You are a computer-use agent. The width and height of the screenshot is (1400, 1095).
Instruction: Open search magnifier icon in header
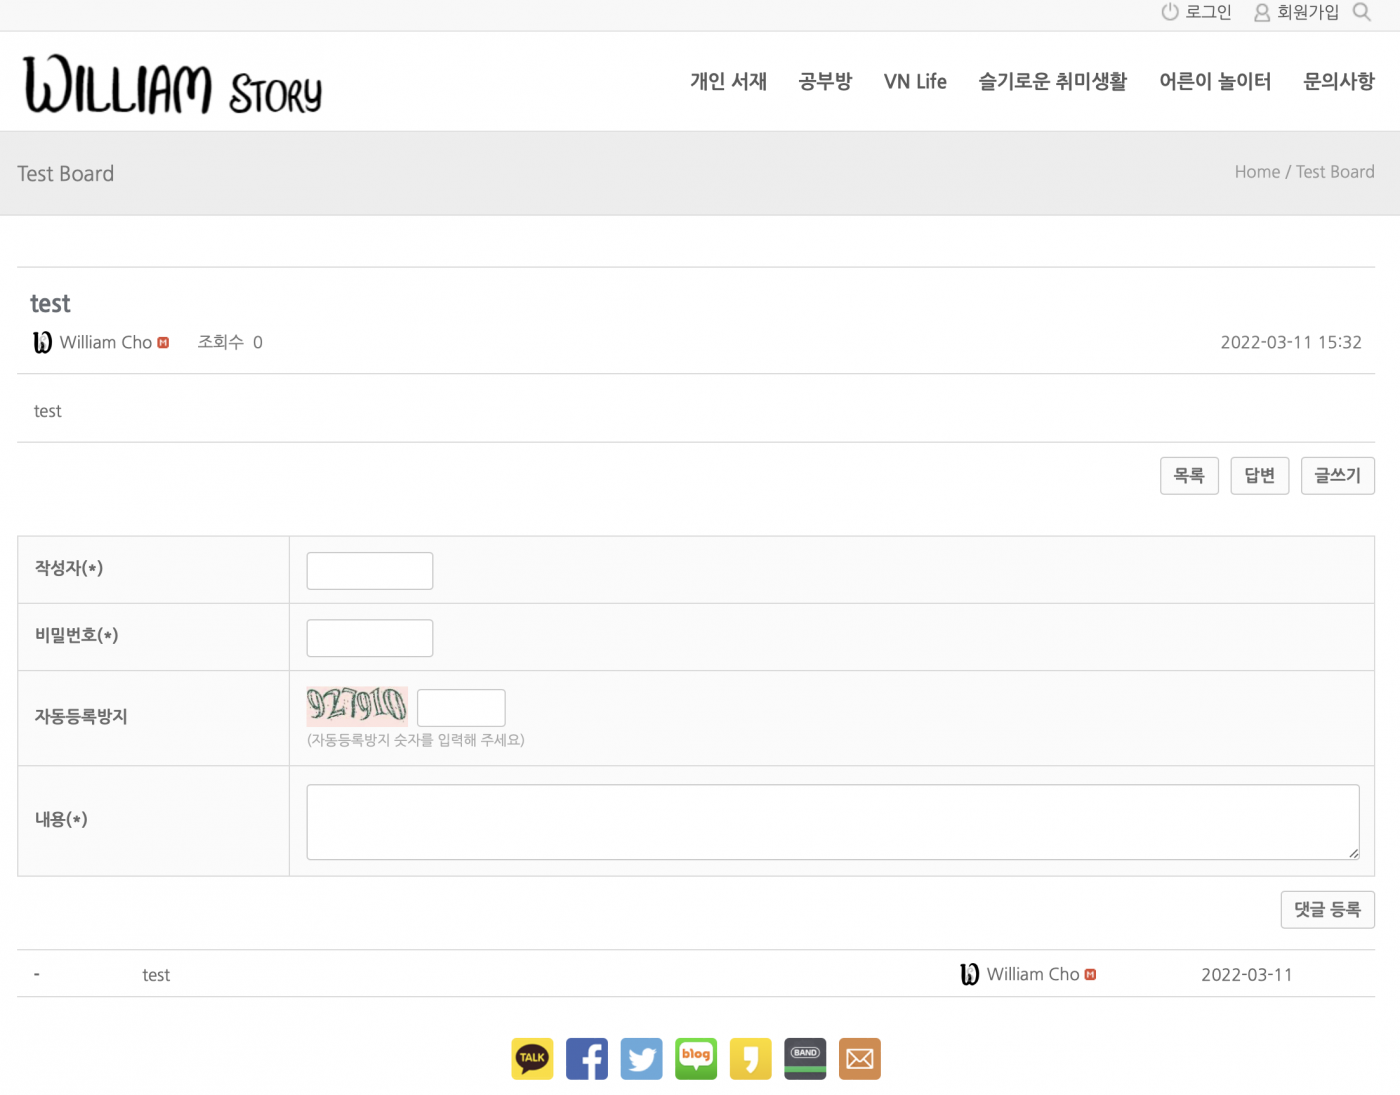click(x=1361, y=12)
